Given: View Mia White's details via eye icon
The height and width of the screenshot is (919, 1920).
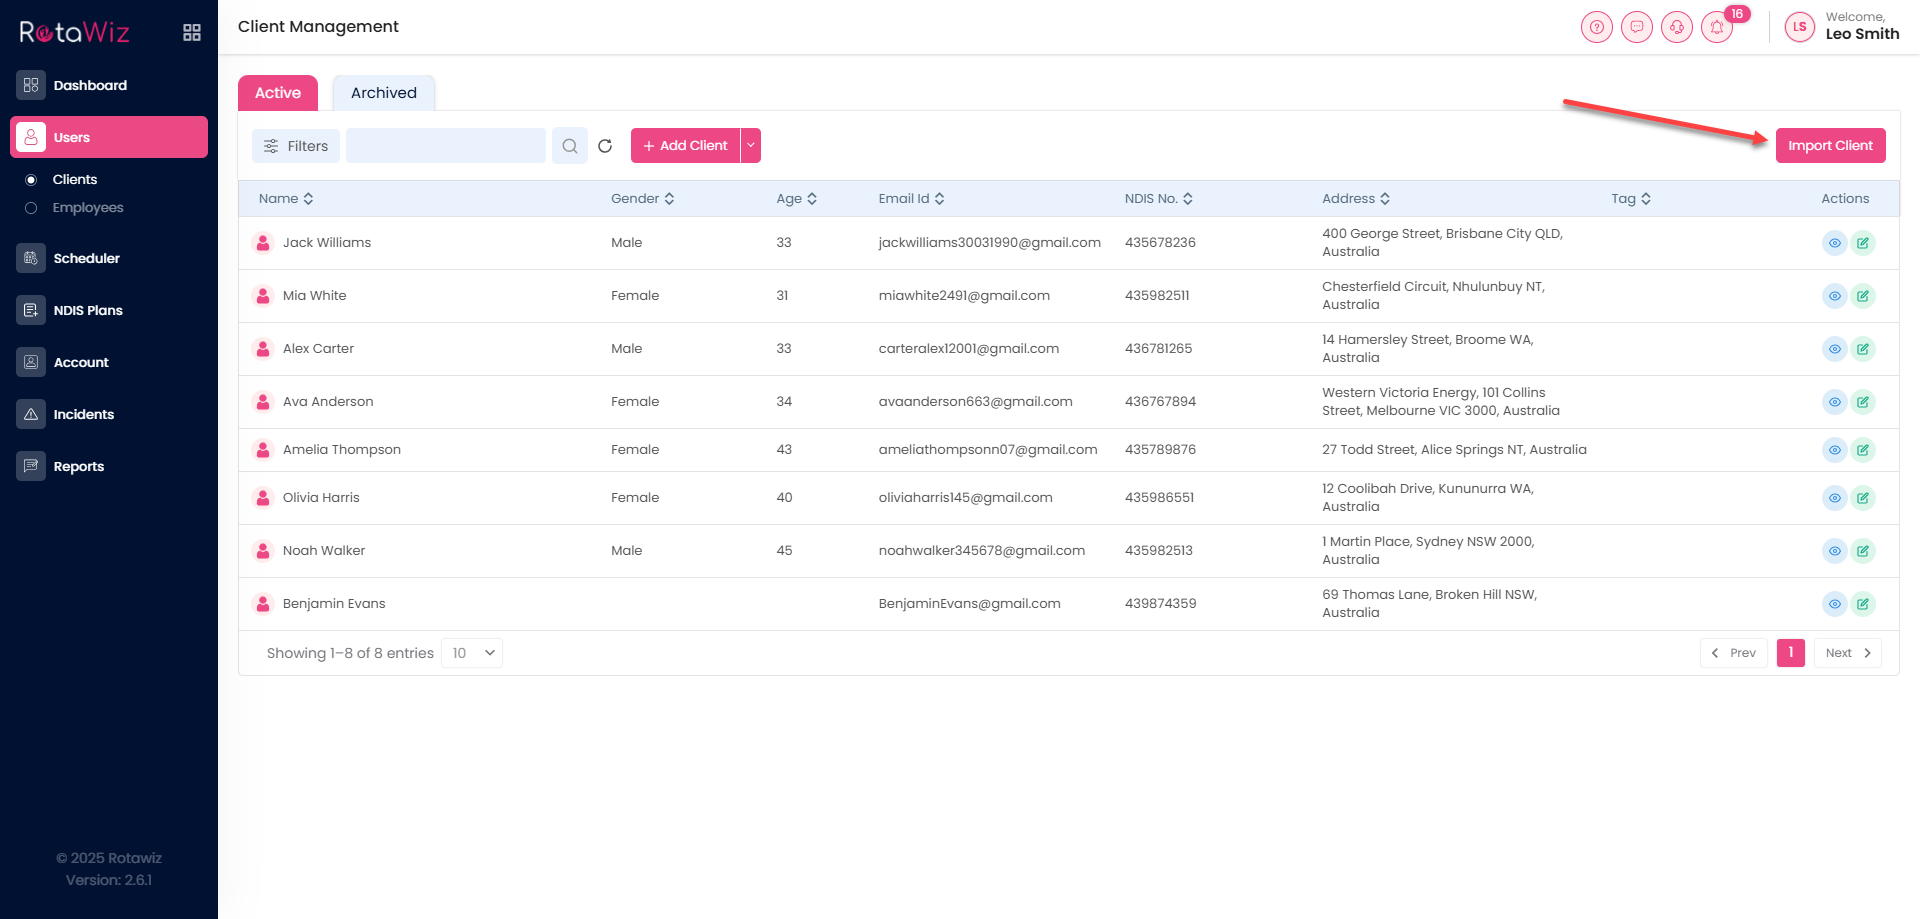Looking at the screenshot, I should (x=1834, y=296).
